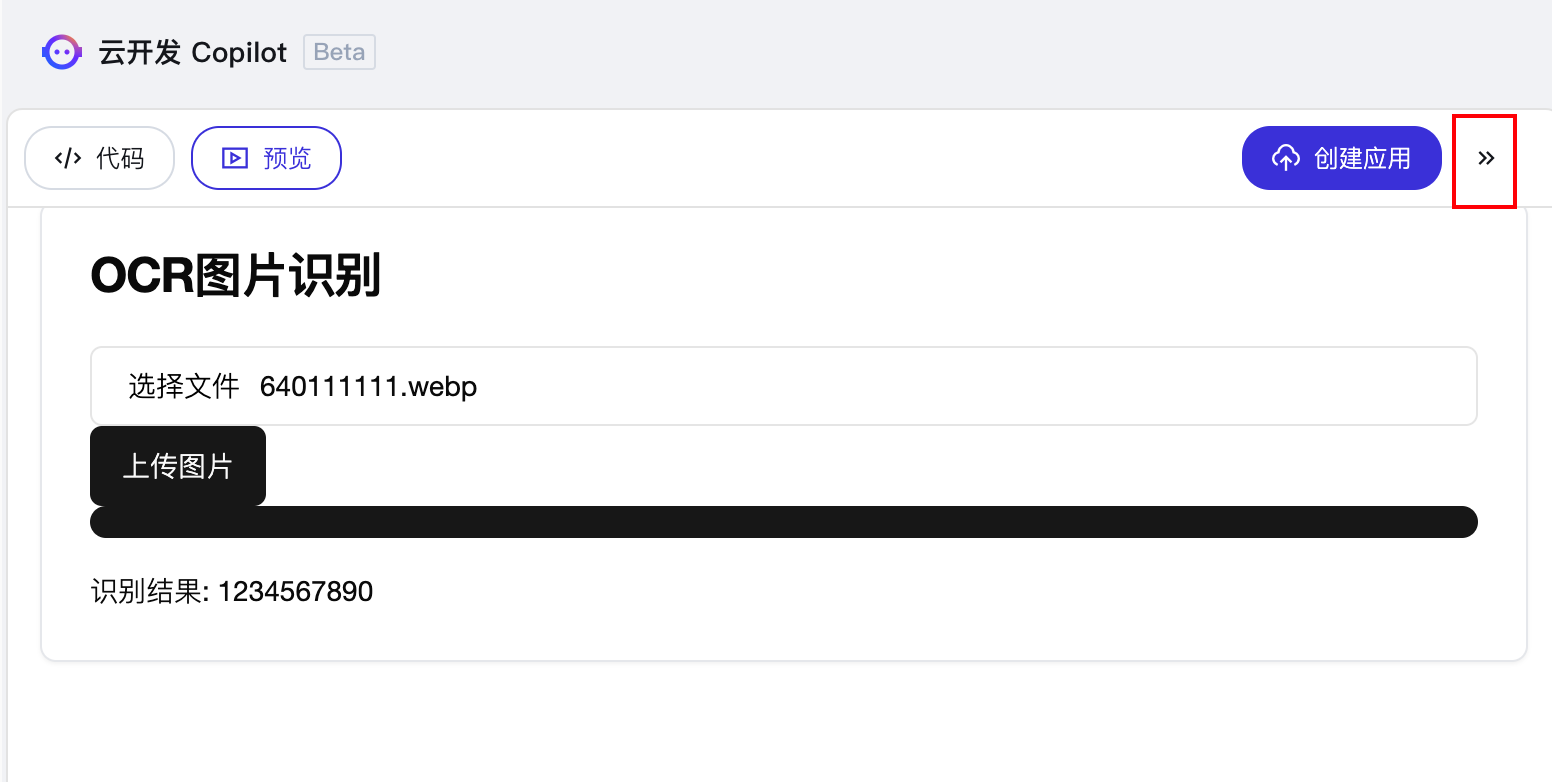
Task: Click empty area of the file input box
Action: pos(950,386)
